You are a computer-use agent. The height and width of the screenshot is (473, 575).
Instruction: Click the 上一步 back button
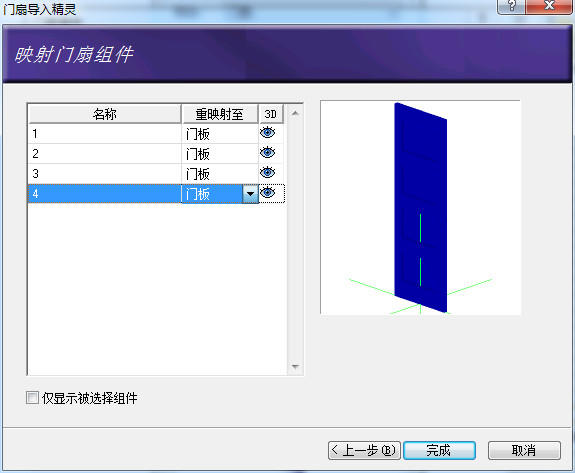click(364, 450)
